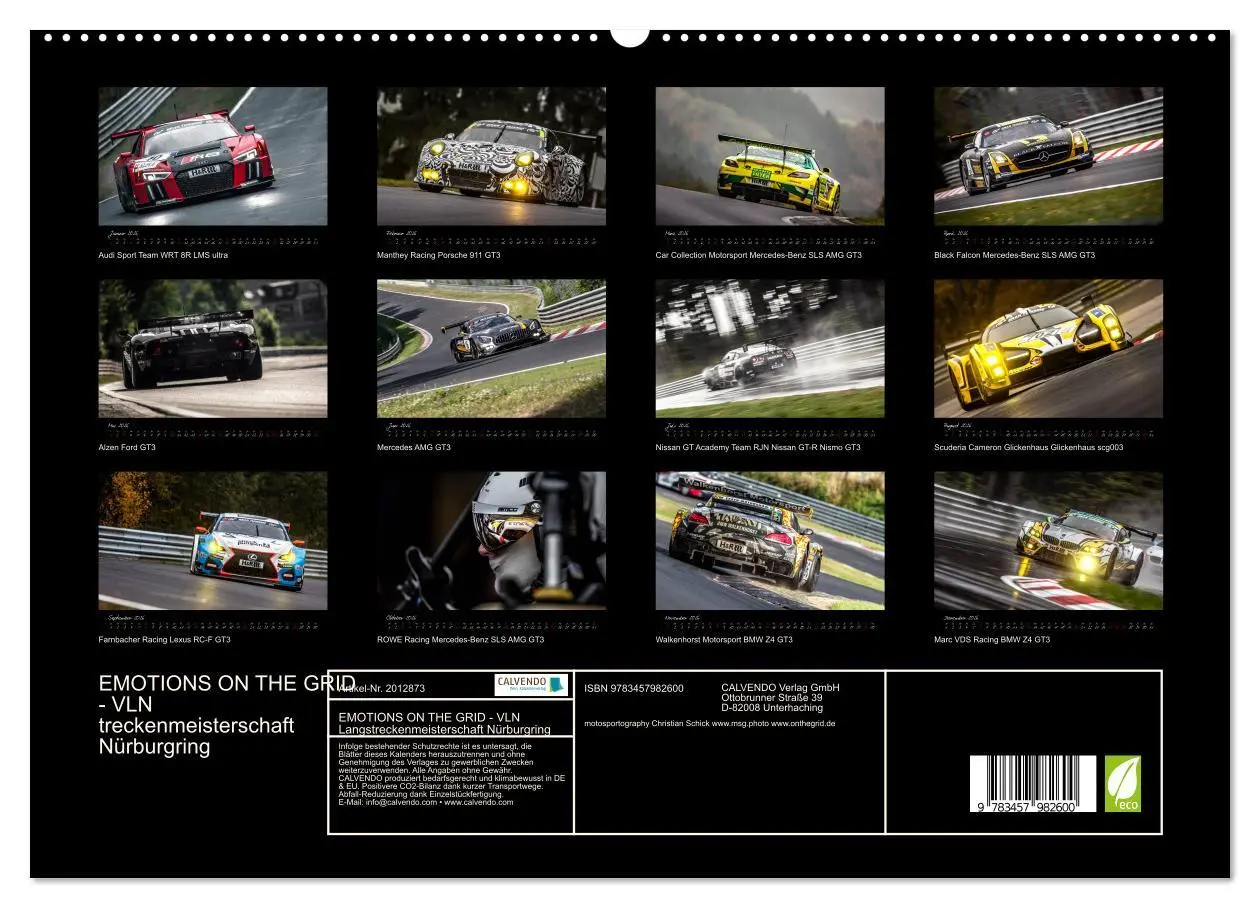Click the 'CALVENDO Verlag GmbH' publisher text

pyautogui.click(x=780, y=688)
